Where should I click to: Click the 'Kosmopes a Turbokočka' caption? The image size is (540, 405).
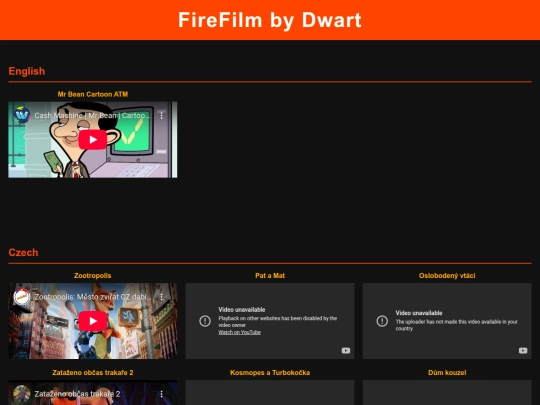[270, 373]
